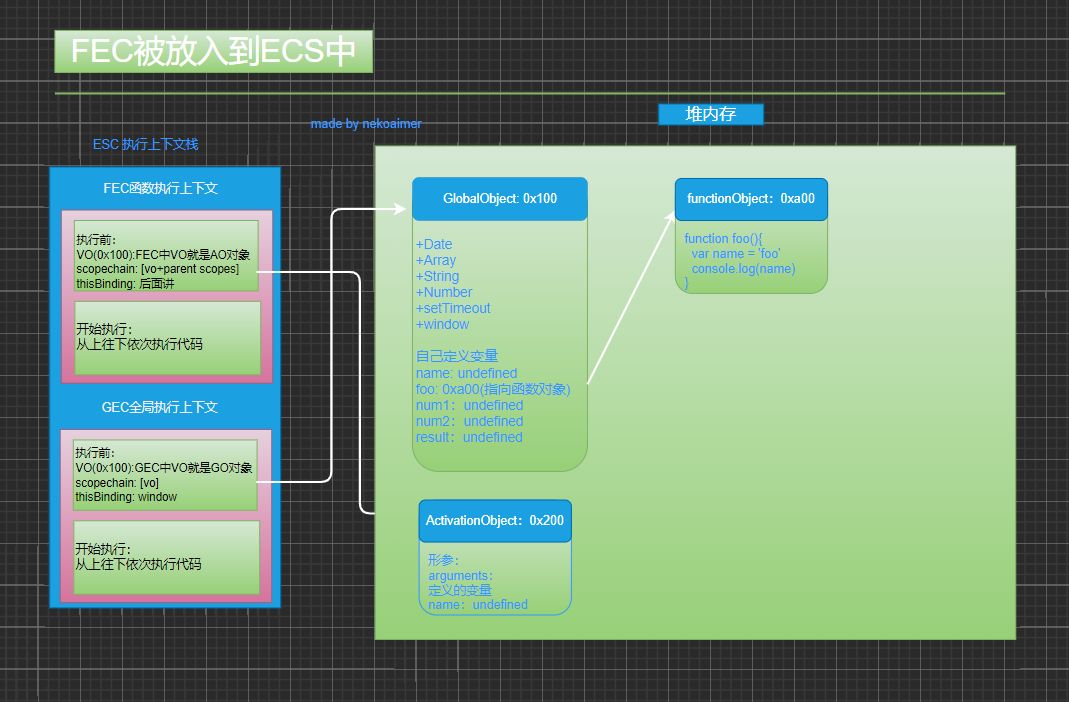Select the "GlobalObject: 0x100" header
The width and height of the screenshot is (1069, 702).
[x=499, y=199]
